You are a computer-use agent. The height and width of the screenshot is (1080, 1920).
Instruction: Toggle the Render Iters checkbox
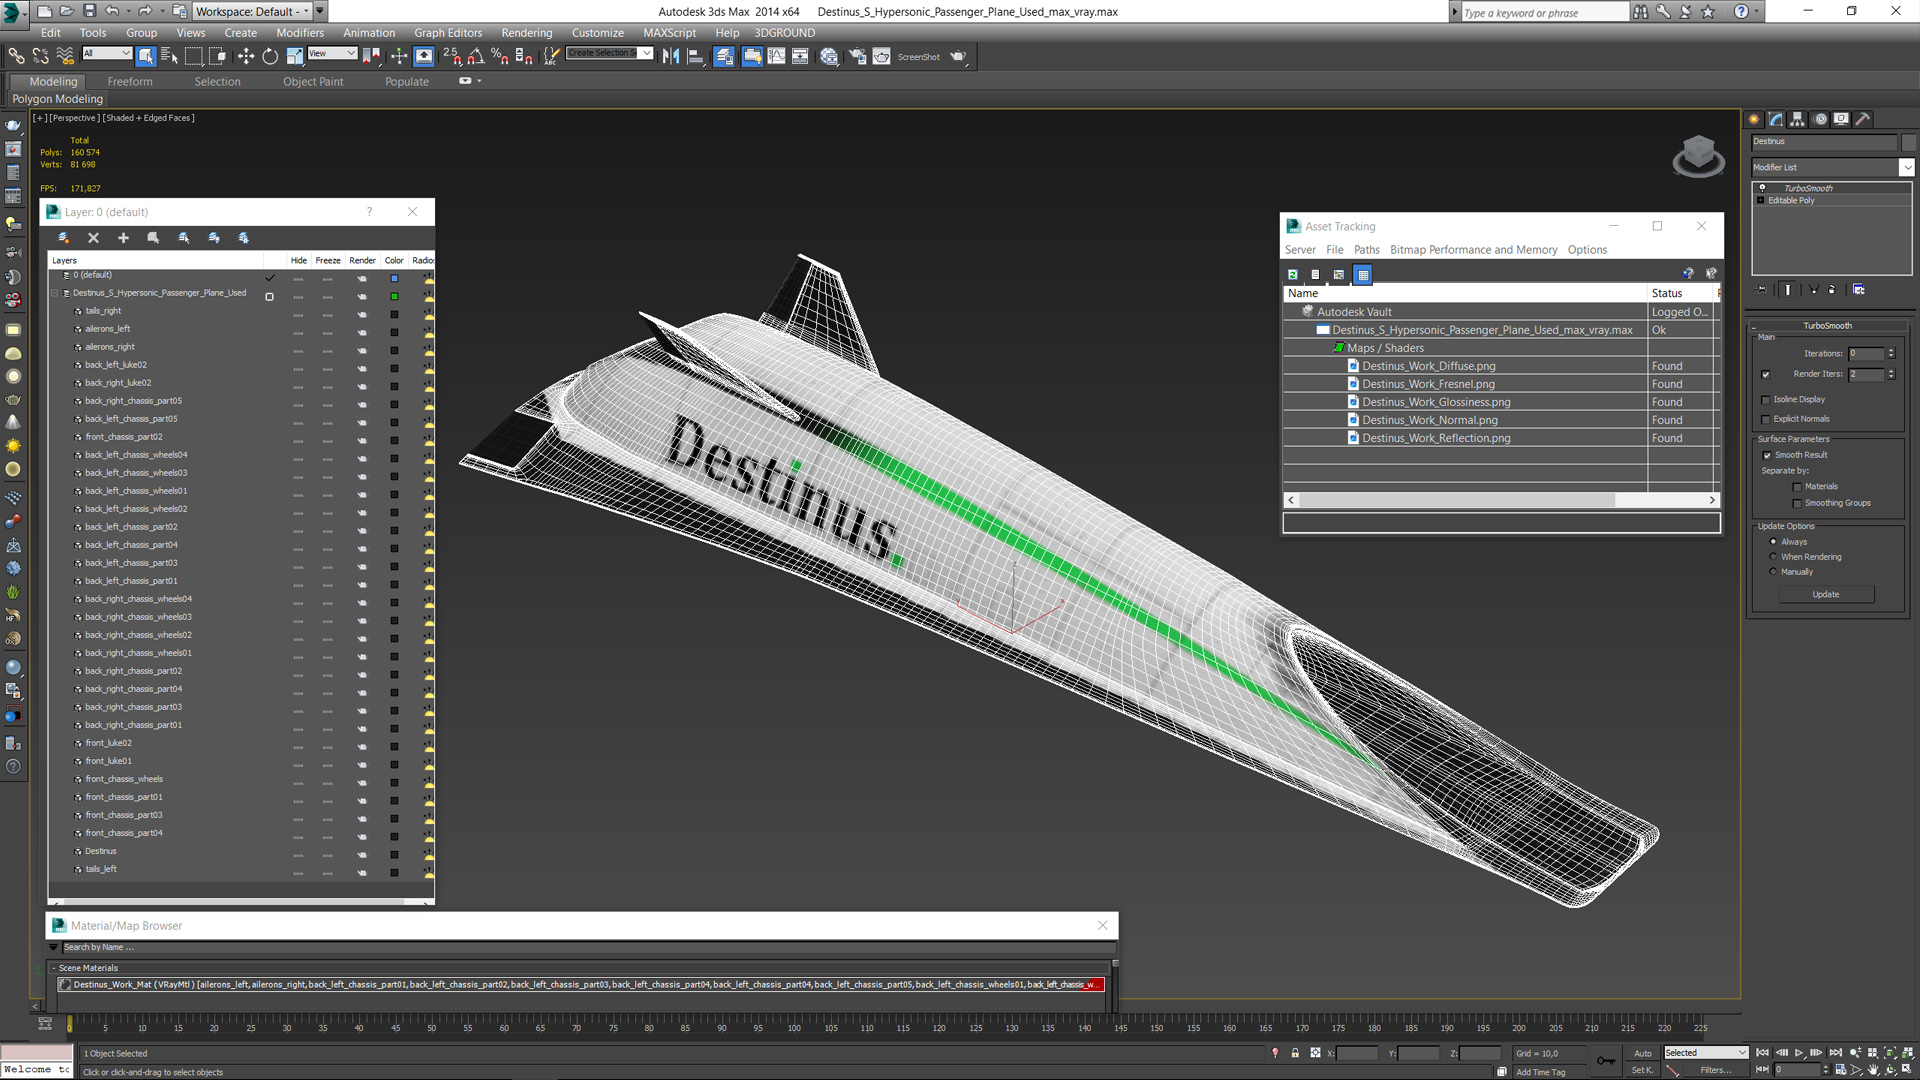[1766, 375]
